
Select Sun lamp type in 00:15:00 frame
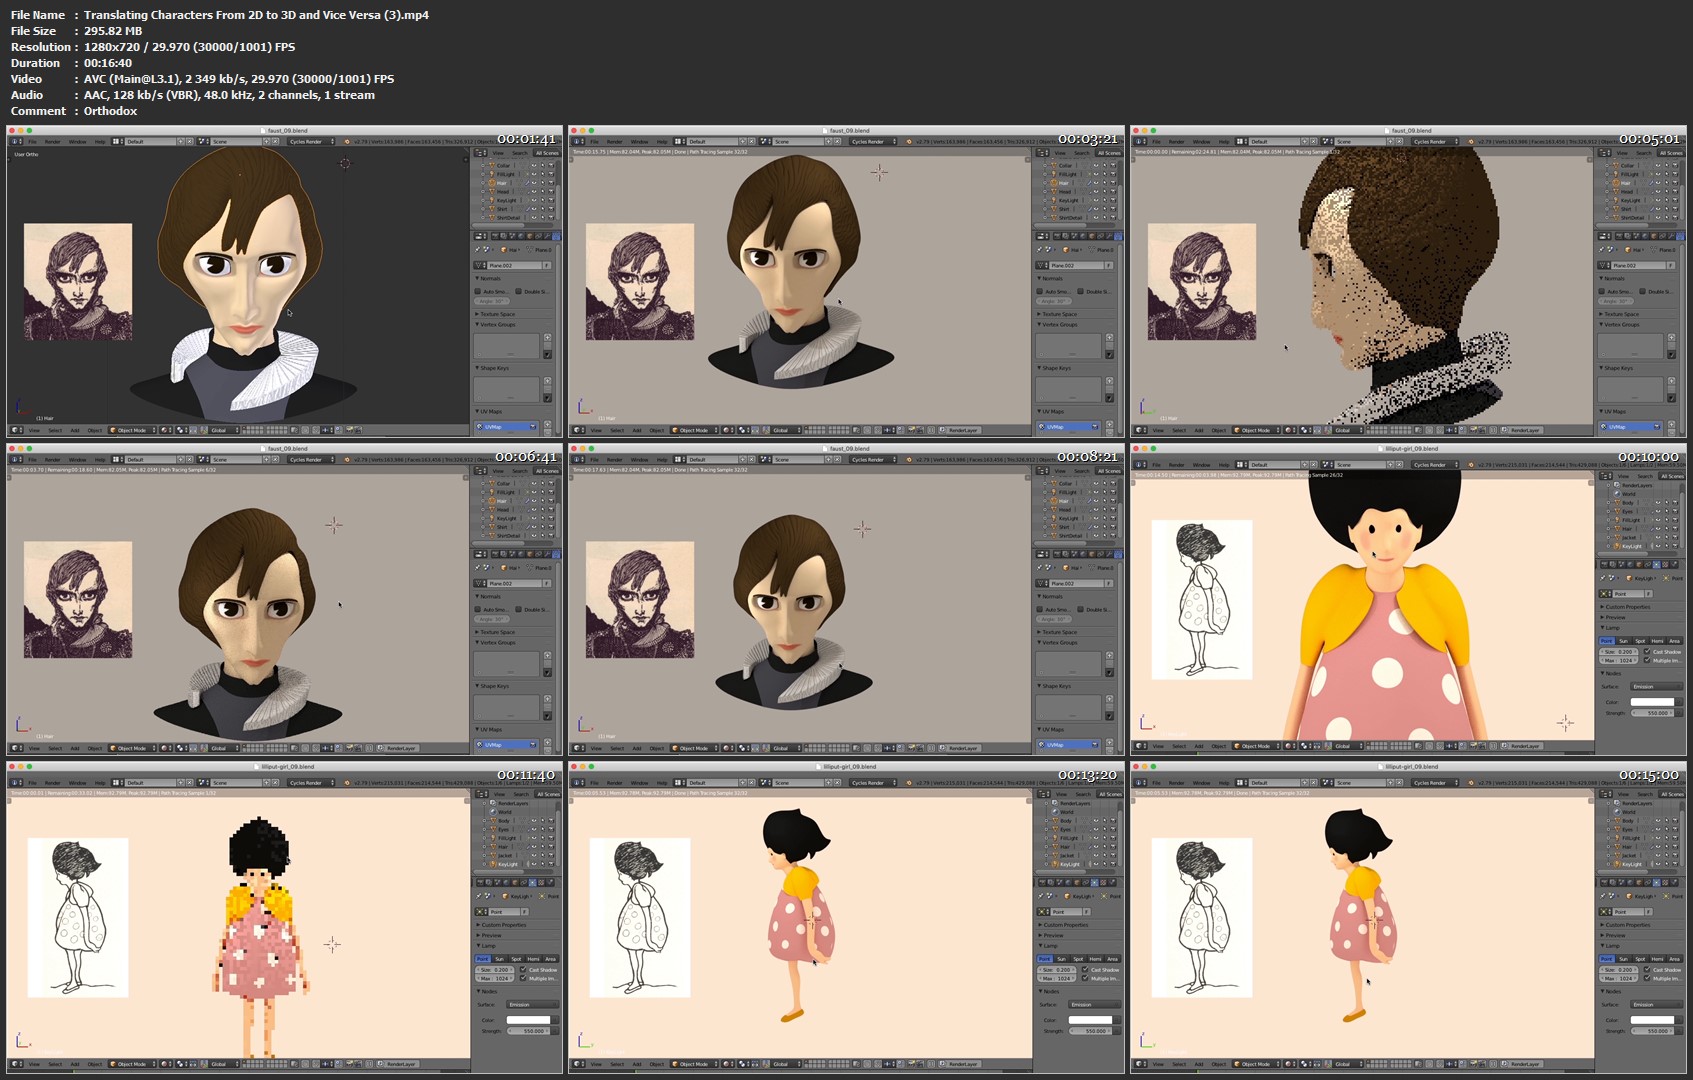click(x=1623, y=959)
